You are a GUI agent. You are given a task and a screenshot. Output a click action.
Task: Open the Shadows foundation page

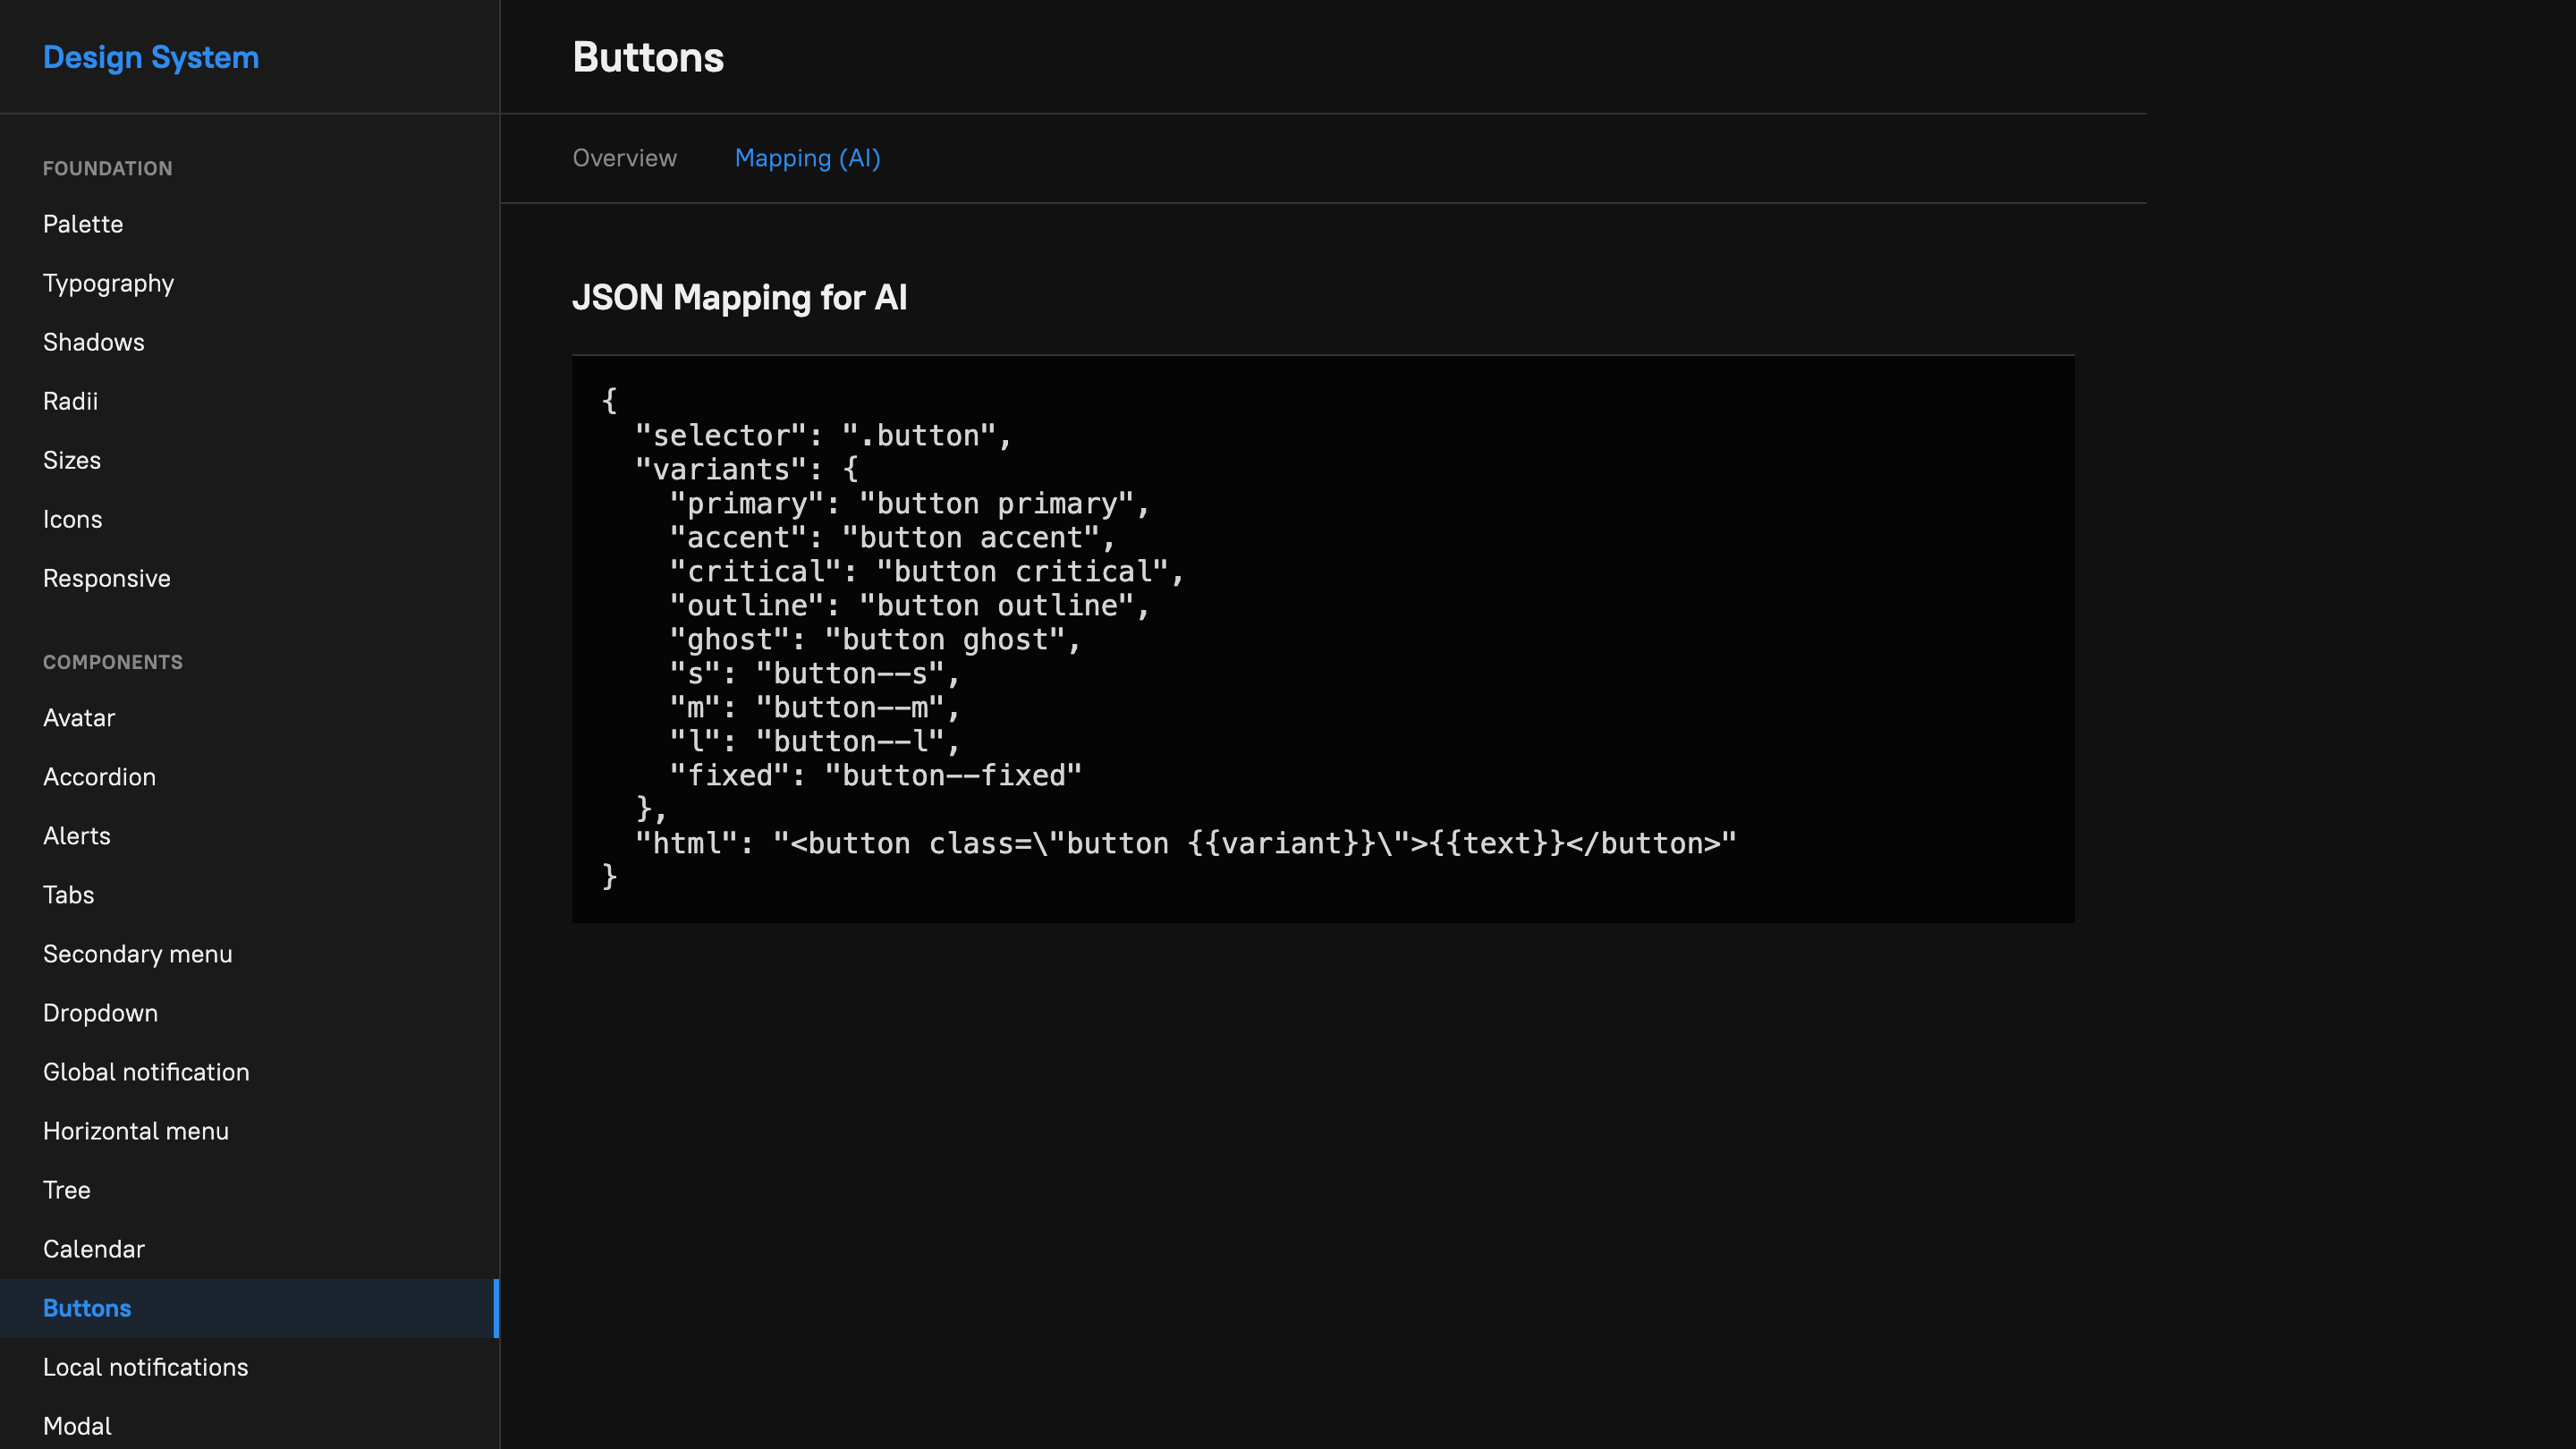coord(249,342)
